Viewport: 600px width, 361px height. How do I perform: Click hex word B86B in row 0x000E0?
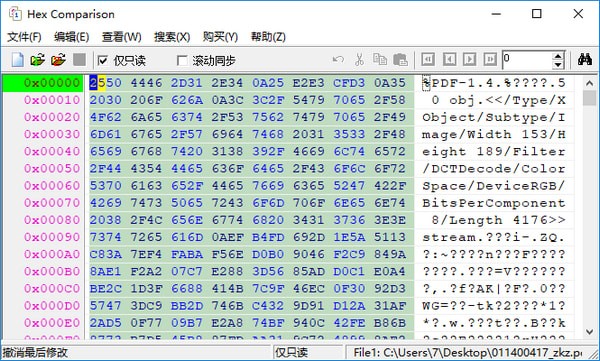coord(390,323)
